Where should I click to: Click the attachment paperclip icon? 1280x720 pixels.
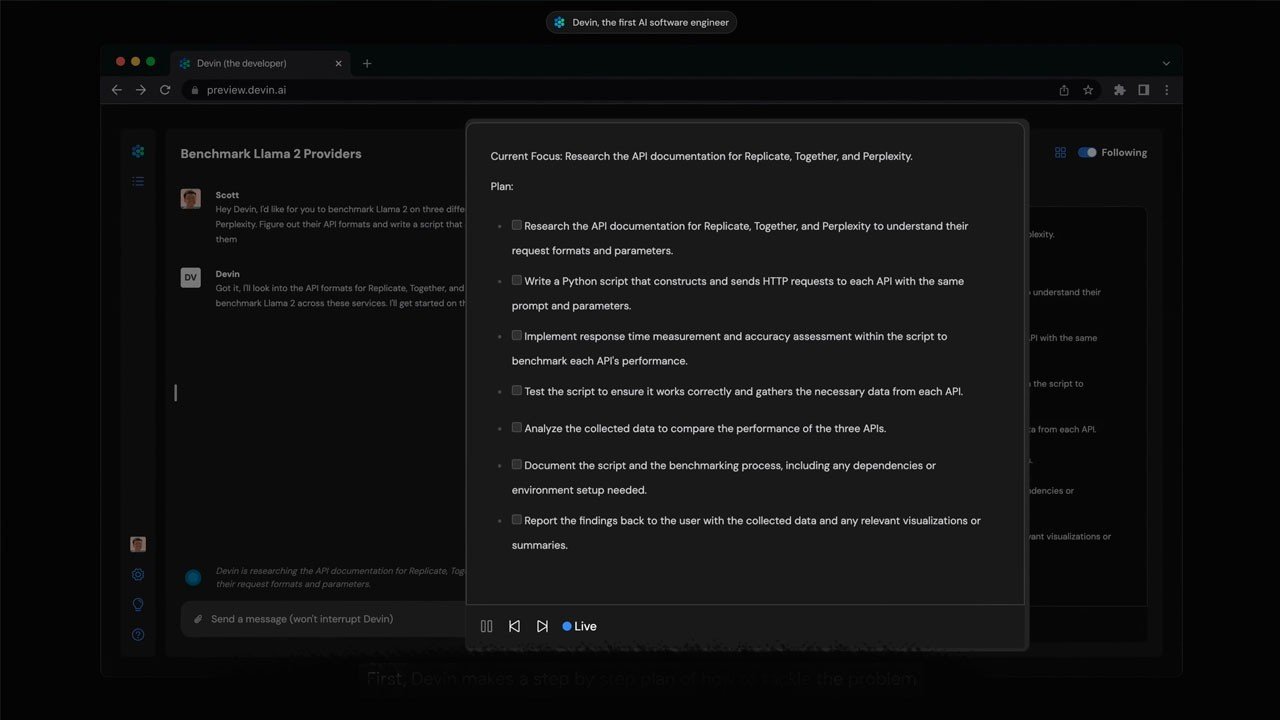pyautogui.click(x=198, y=619)
